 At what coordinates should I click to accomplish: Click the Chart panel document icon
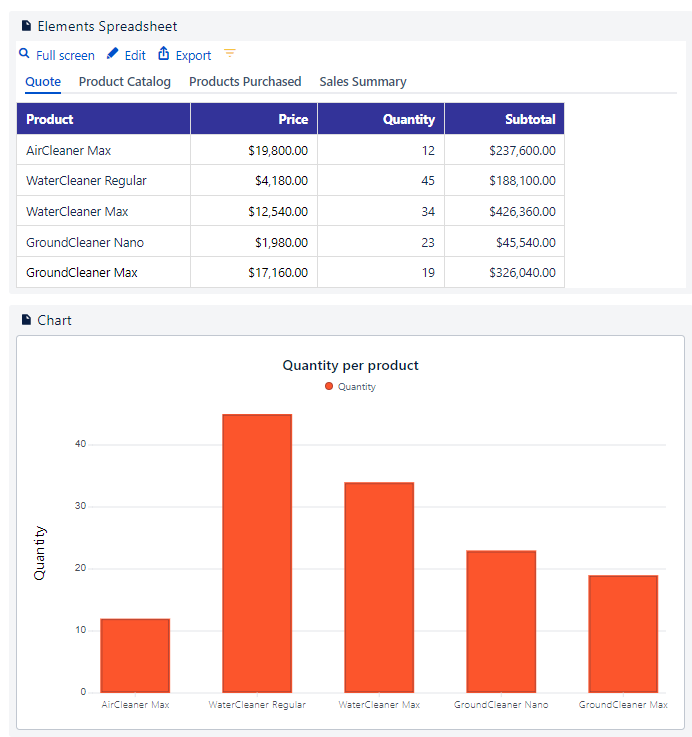tap(27, 320)
